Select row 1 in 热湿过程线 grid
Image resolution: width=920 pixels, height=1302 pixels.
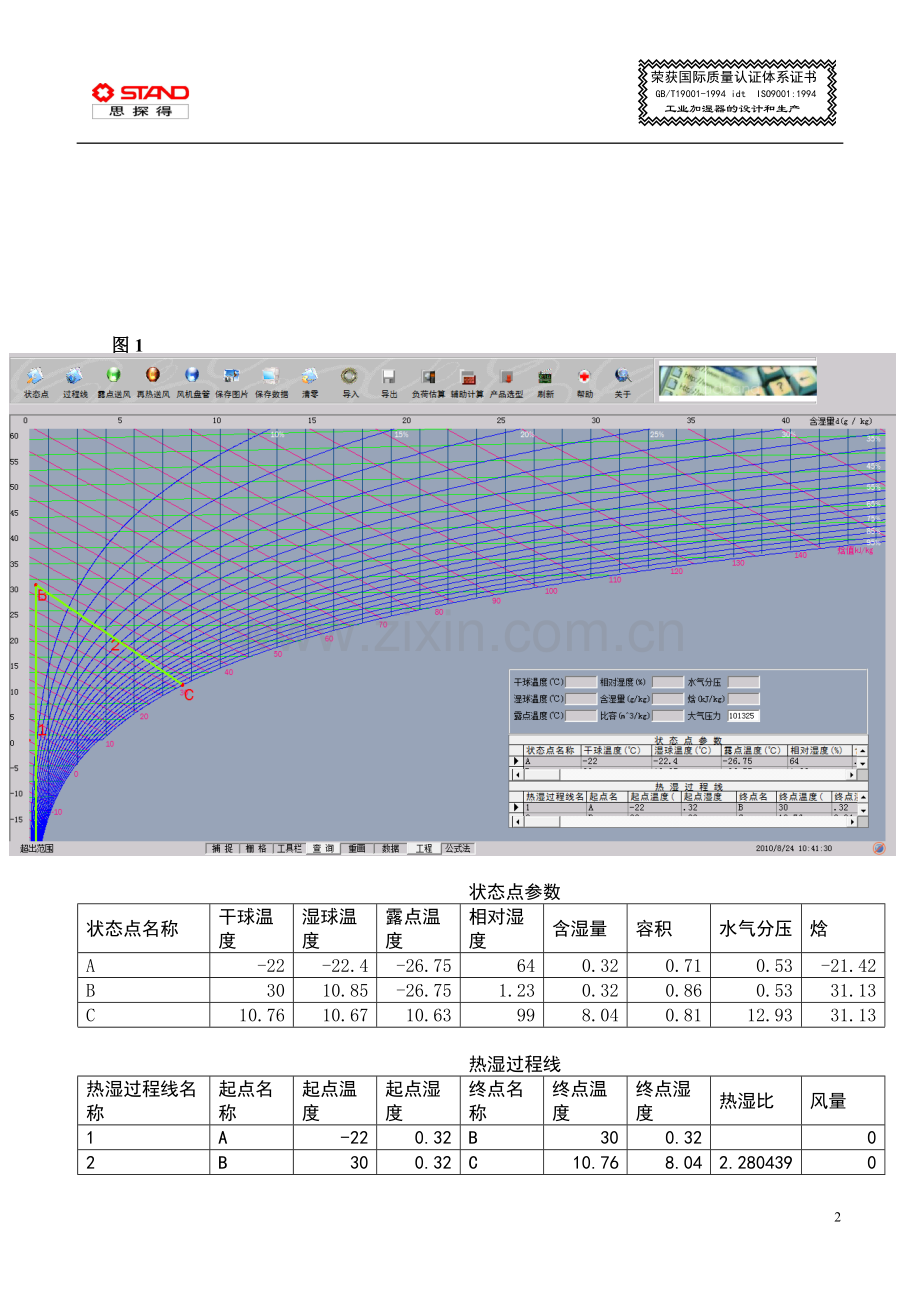click(683, 807)
